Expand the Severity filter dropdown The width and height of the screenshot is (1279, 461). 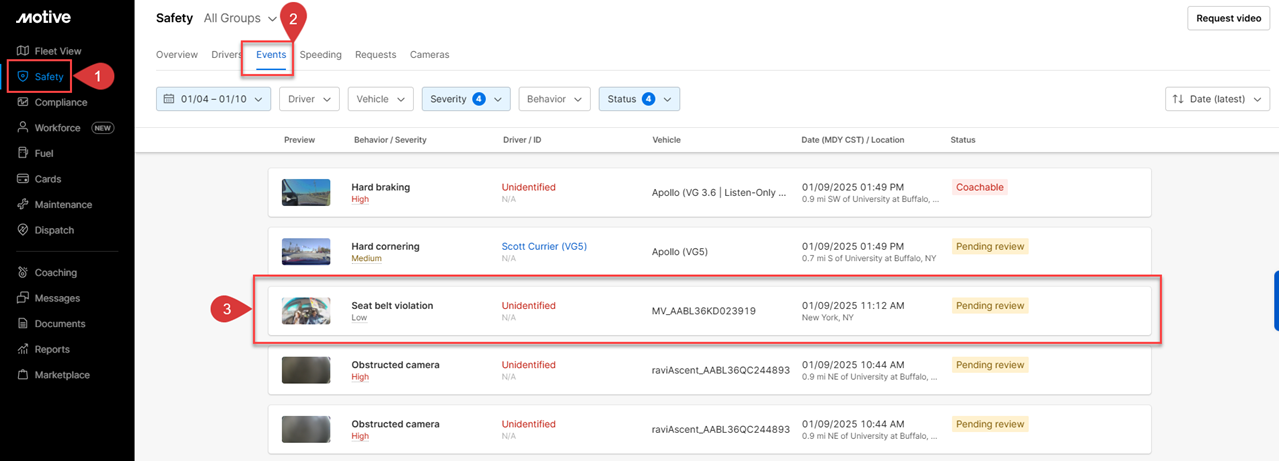[x=466, y=99]
